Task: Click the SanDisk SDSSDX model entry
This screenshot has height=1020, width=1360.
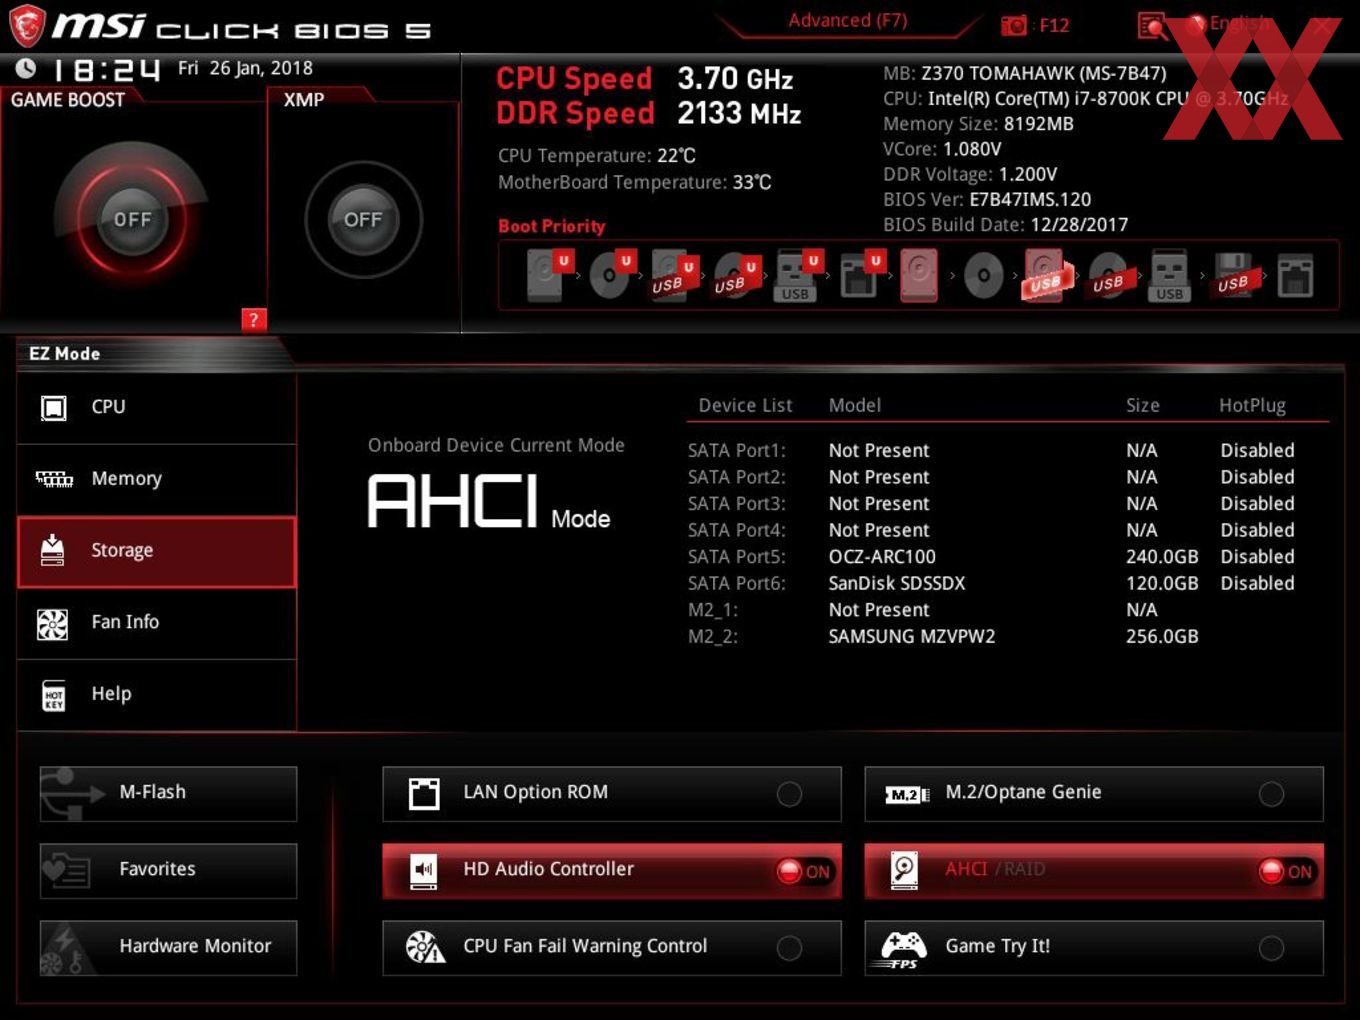Action: (x=897, y=583)
